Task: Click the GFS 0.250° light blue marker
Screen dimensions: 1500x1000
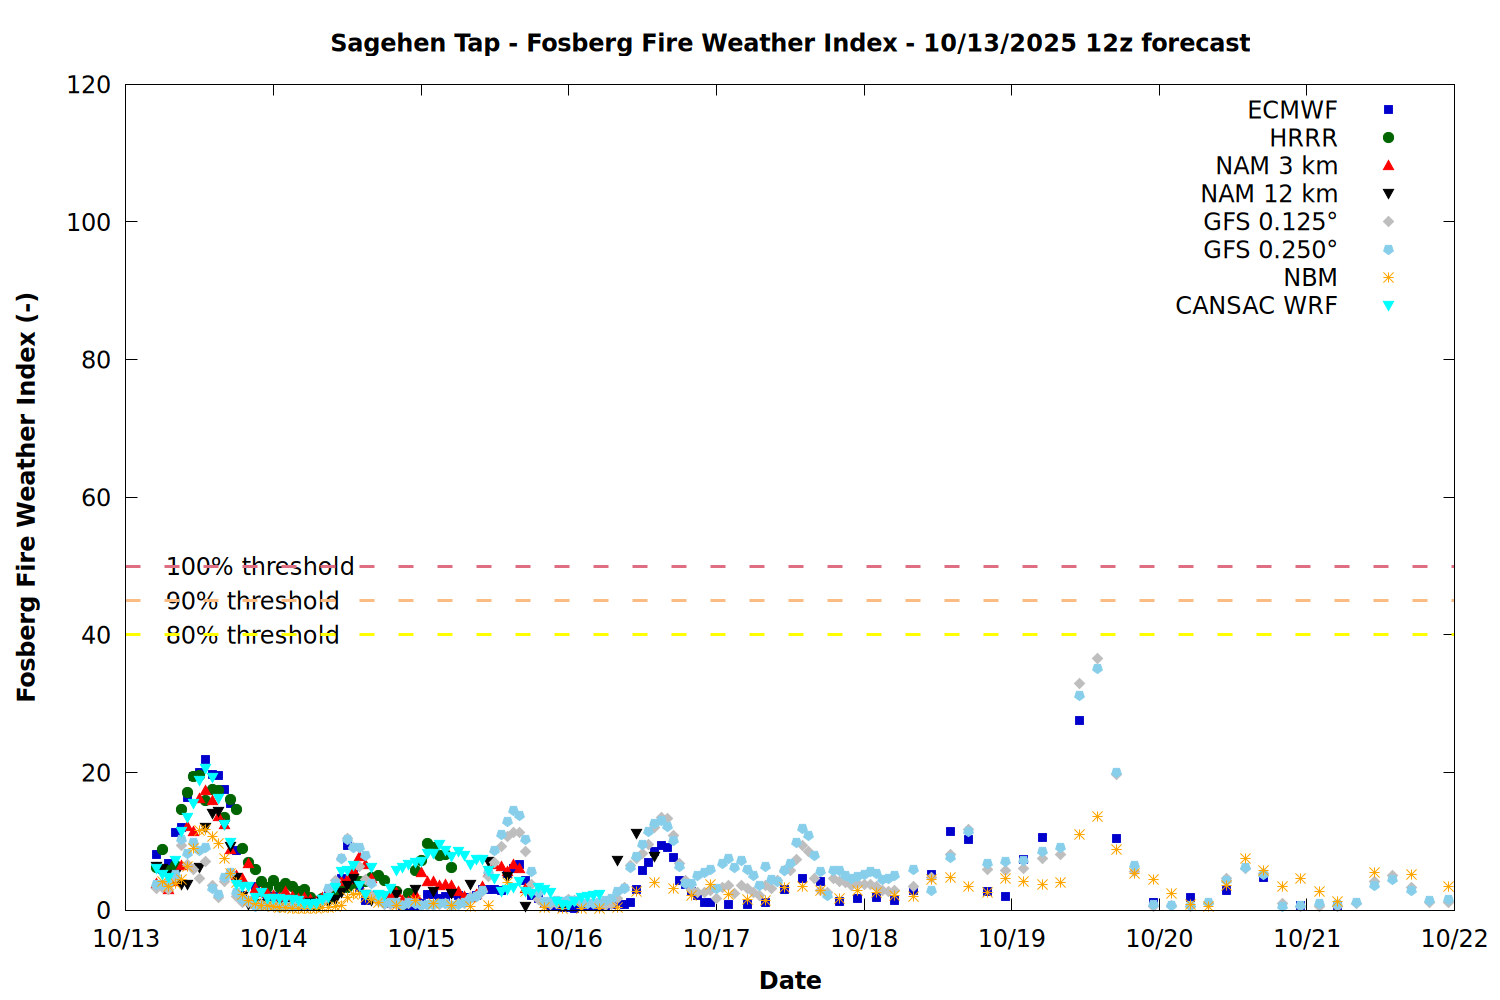Action: pyautogui.click(x=1388, y=250)
